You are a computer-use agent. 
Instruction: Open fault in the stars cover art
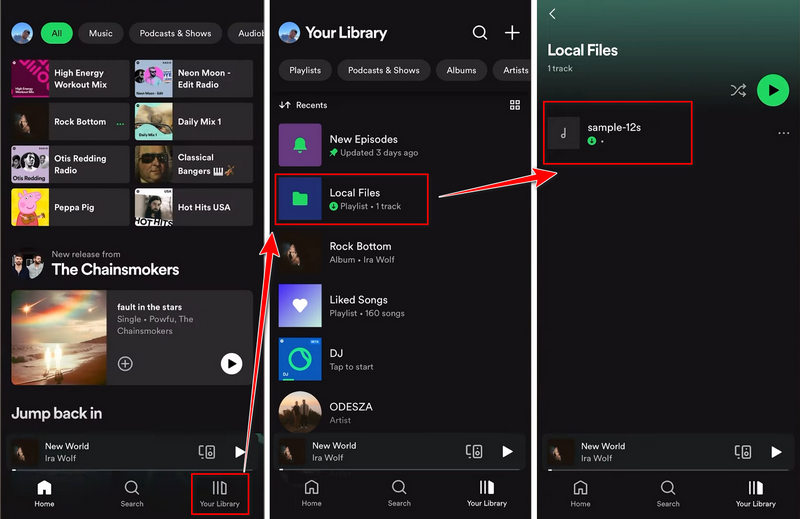(x=59, y=337)
